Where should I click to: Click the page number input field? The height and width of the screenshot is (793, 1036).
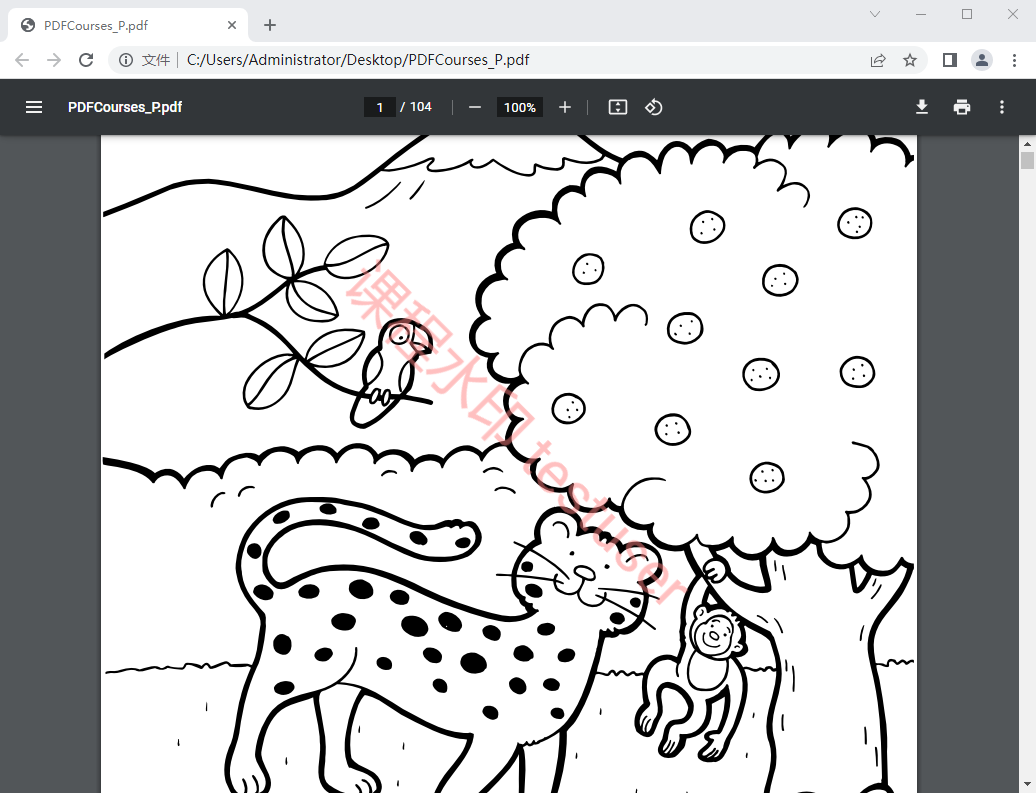[x=380, y=107]
